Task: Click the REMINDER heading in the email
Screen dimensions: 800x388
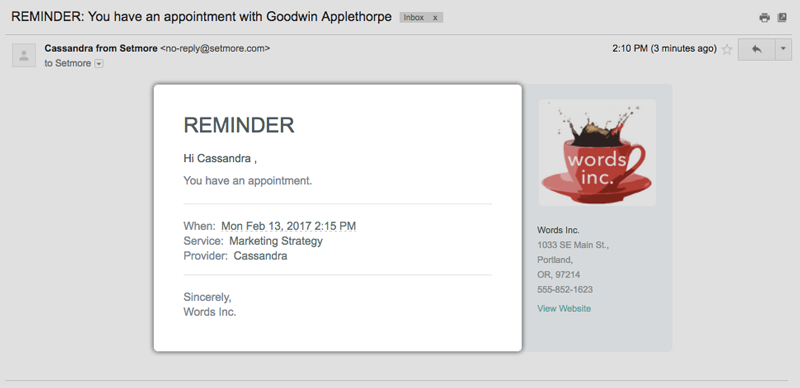Action: 239,125
